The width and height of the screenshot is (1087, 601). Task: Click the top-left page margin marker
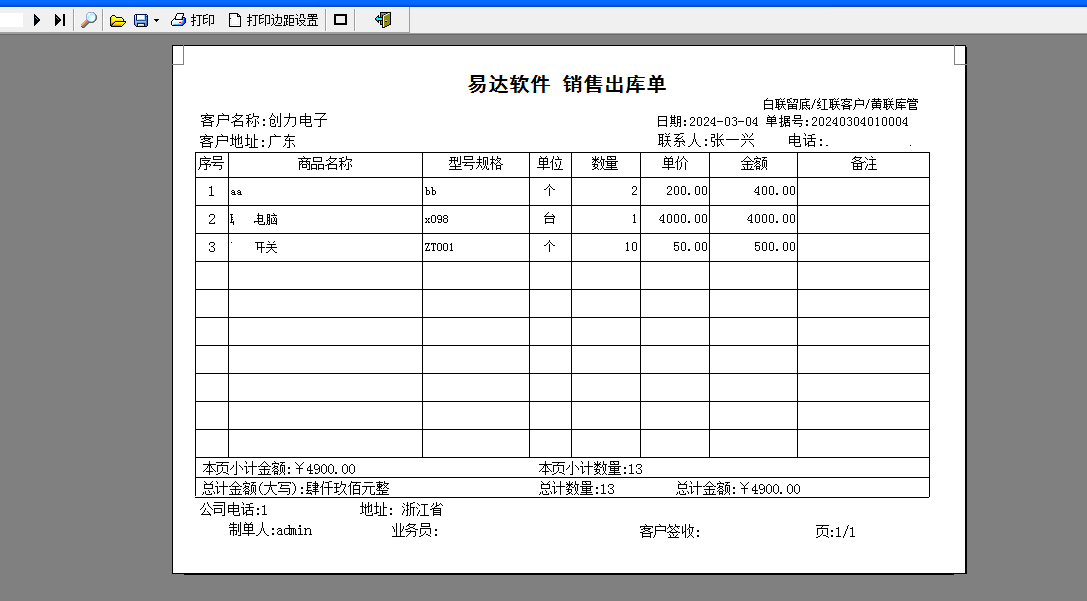(178, 55)
